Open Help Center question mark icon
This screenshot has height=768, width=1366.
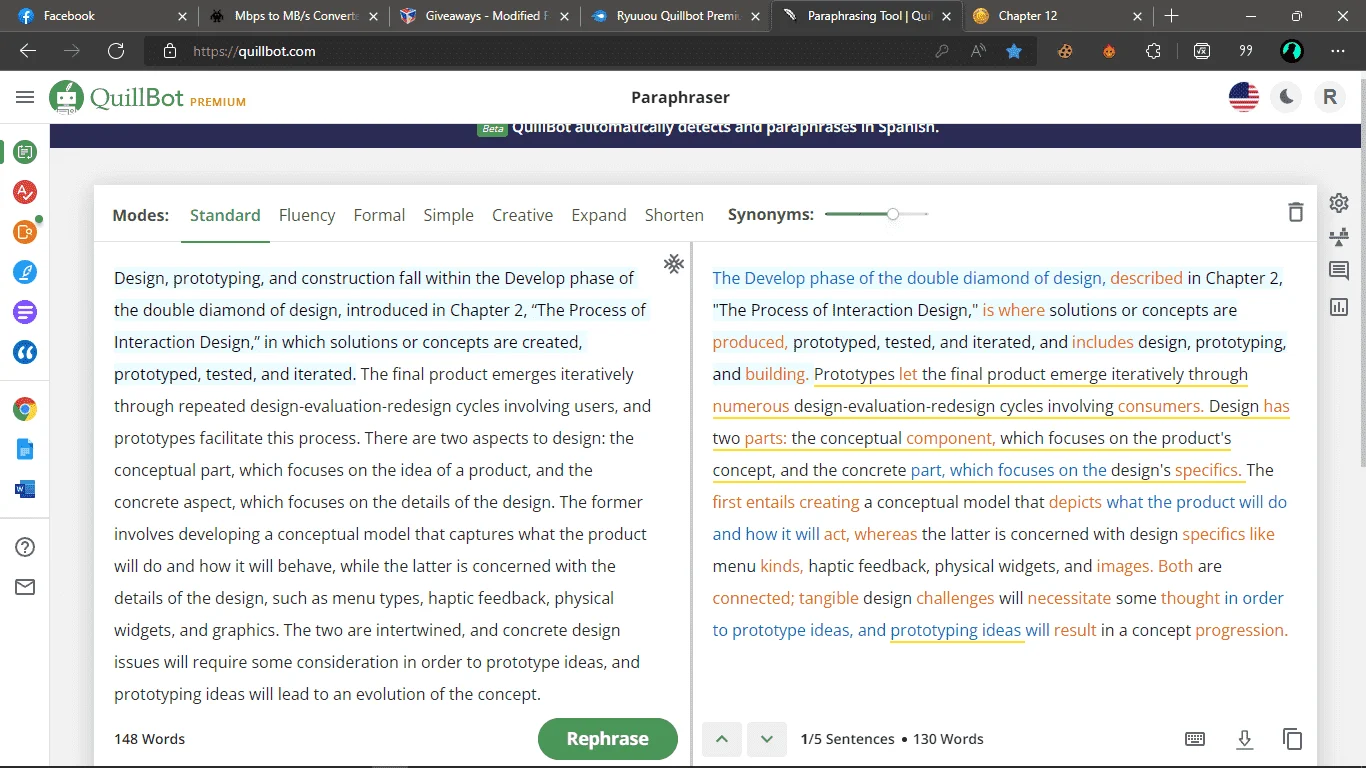tap(26, 547)
